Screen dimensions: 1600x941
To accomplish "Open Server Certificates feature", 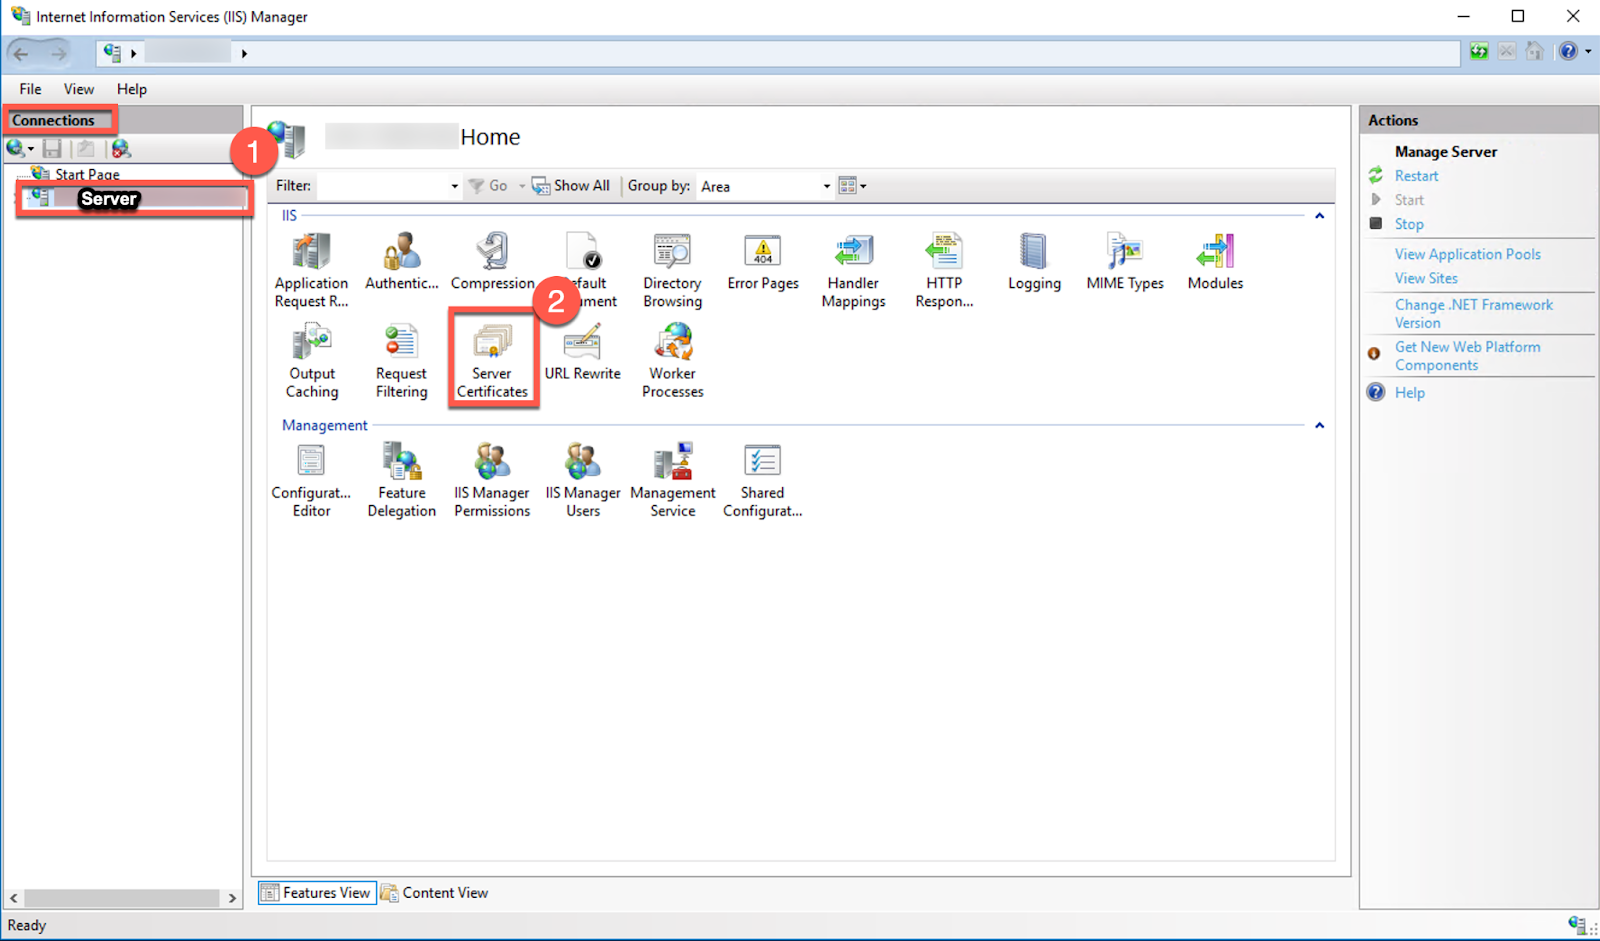I will pos(492,361).
